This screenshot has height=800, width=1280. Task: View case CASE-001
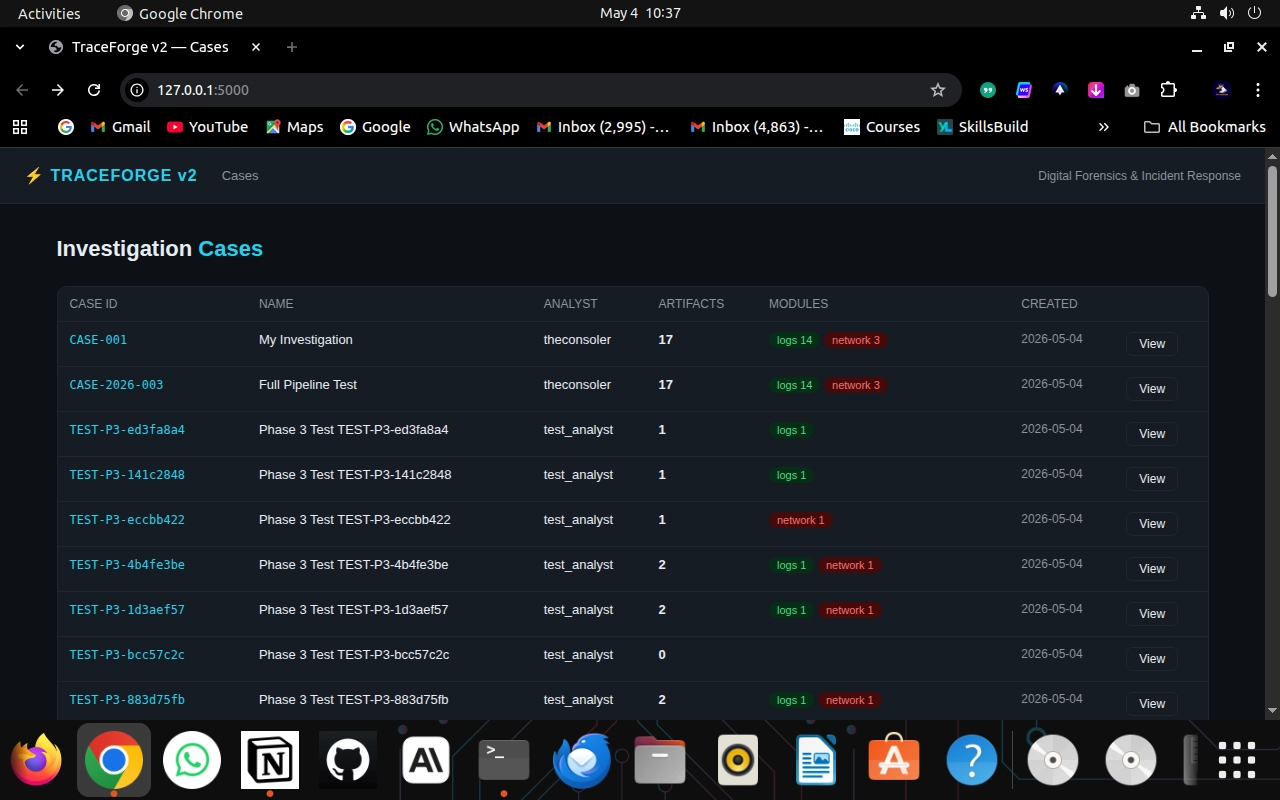coord(1152,344)
